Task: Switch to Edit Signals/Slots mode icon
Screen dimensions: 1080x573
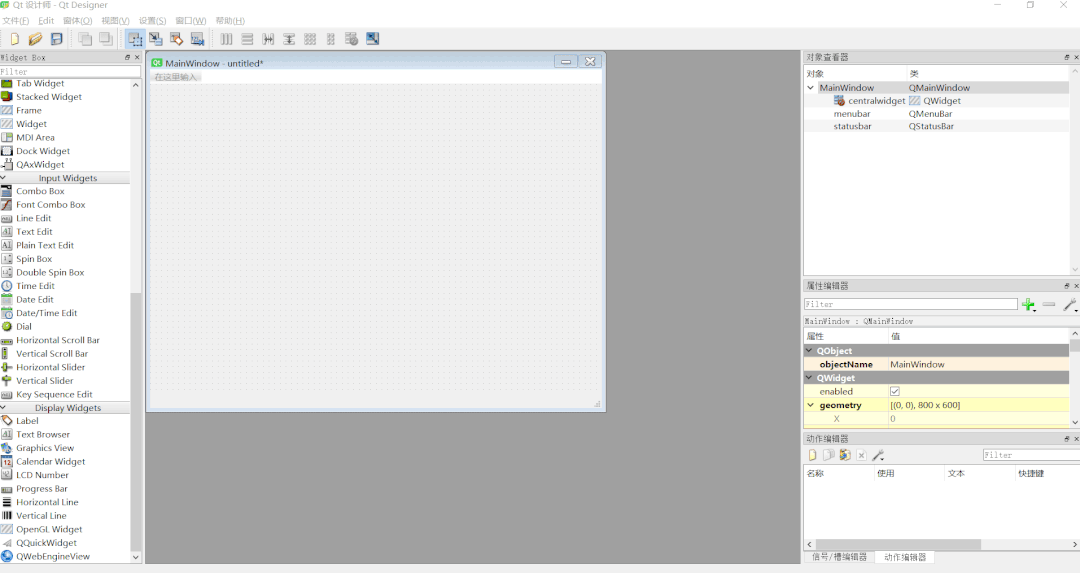Action: 156,39
